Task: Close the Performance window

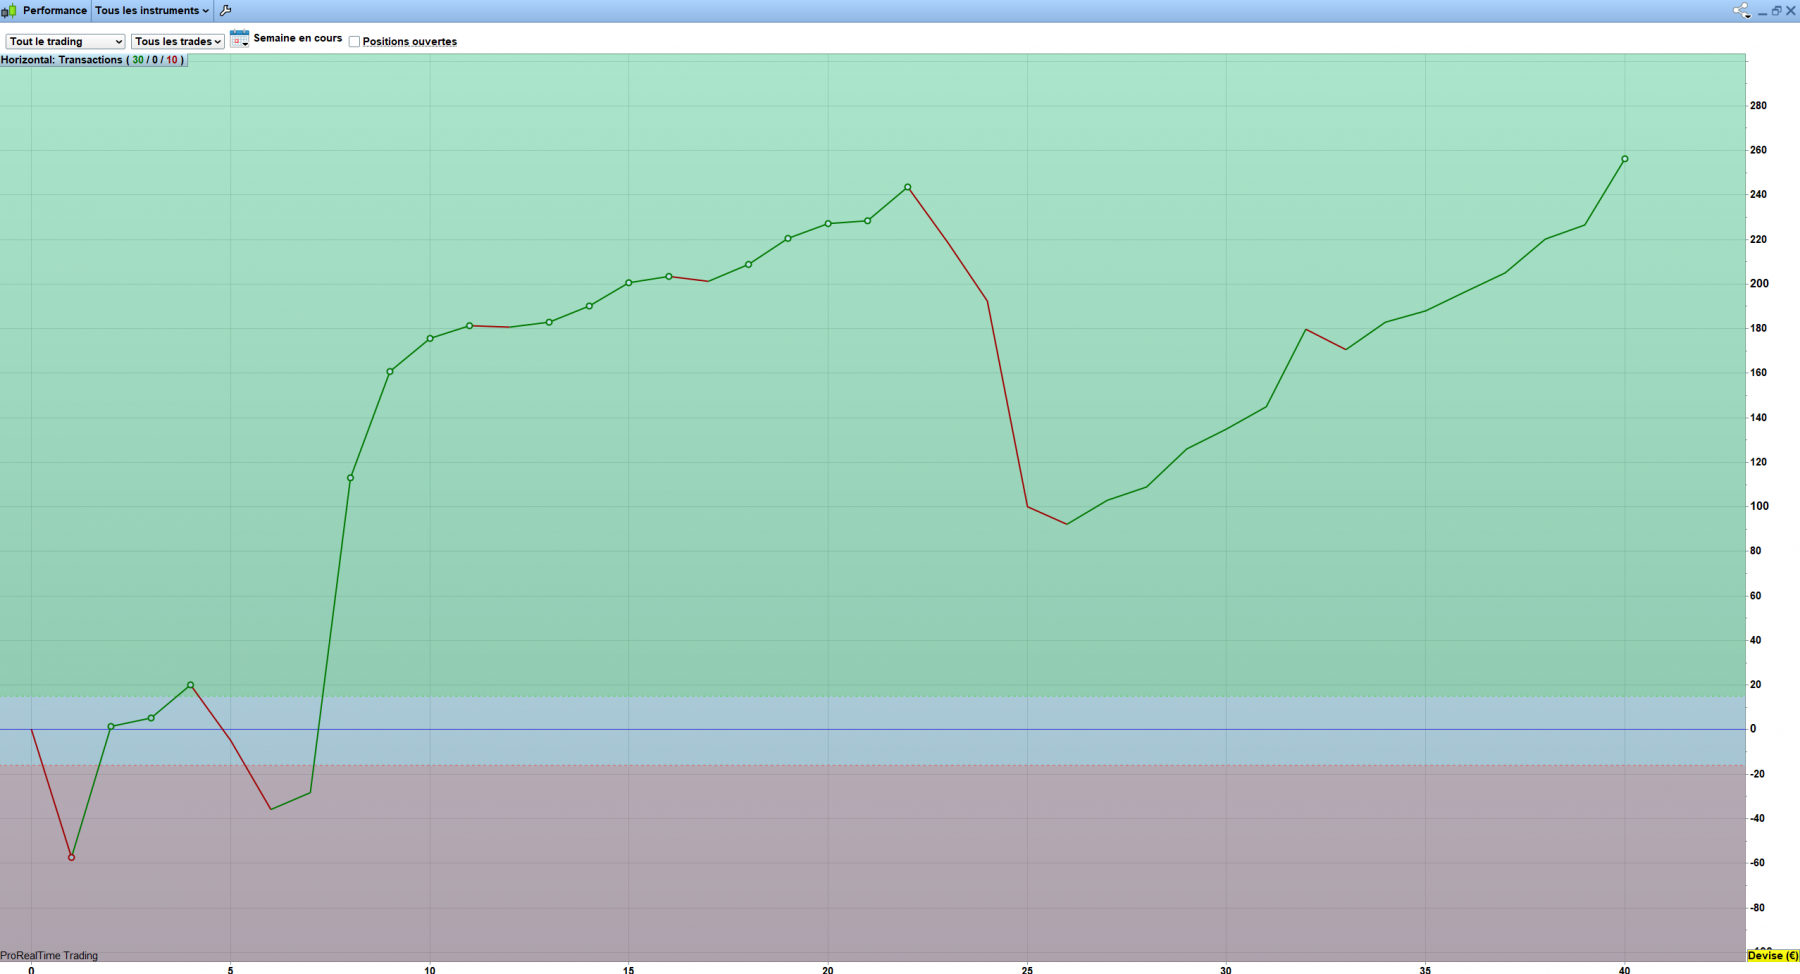Action: coord(1790,11)
